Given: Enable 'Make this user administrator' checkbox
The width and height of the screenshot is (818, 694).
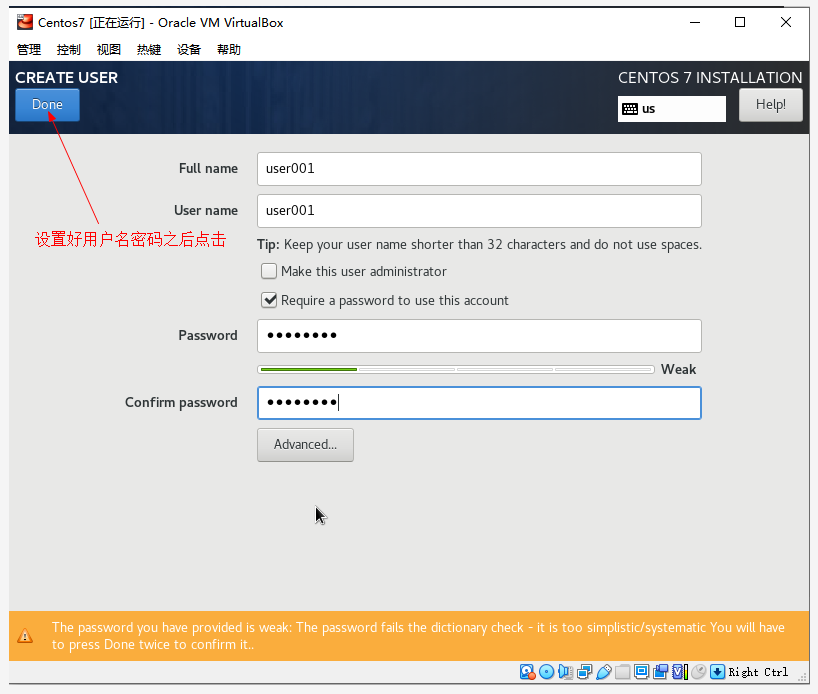Looking at the screenshot, I should (x=269, y=271).
